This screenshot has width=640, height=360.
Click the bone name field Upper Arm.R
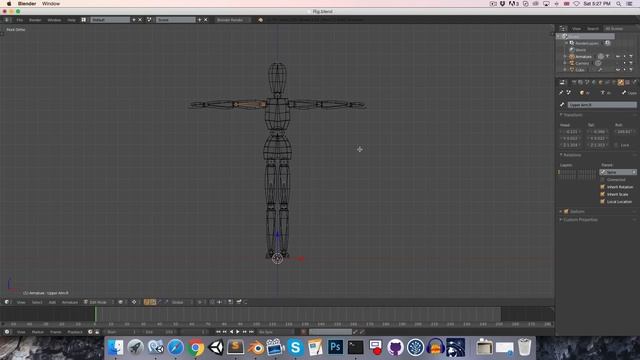[x=602, y=105]
